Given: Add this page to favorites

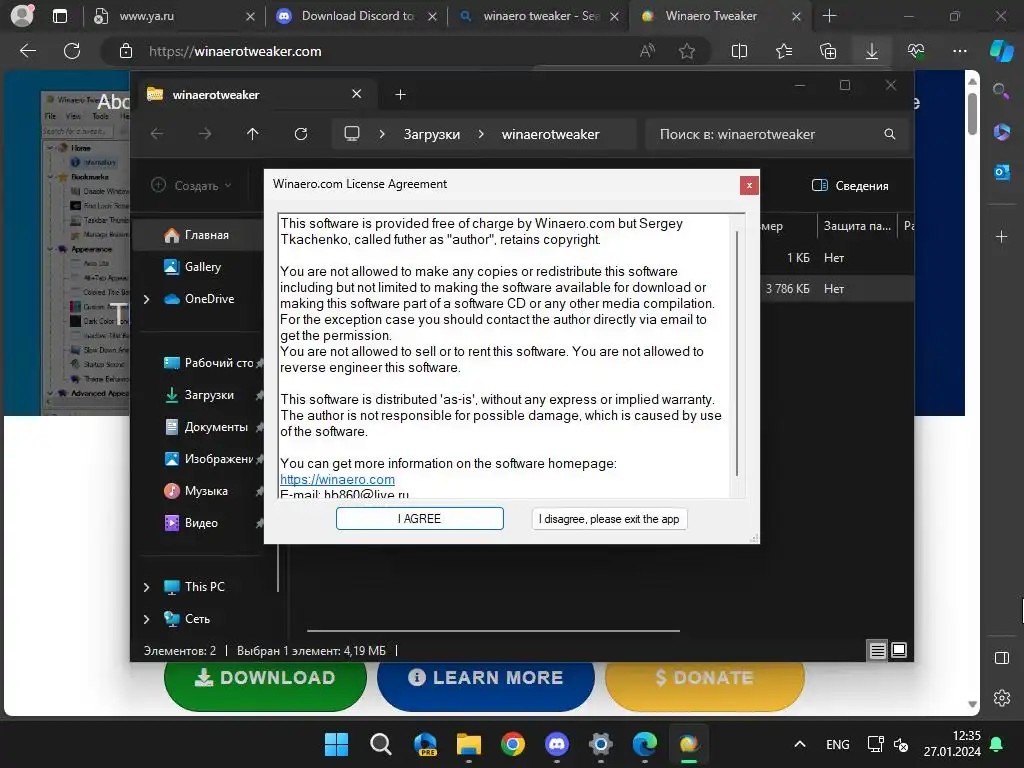Looking at the screenshot, I should point(686,51).
